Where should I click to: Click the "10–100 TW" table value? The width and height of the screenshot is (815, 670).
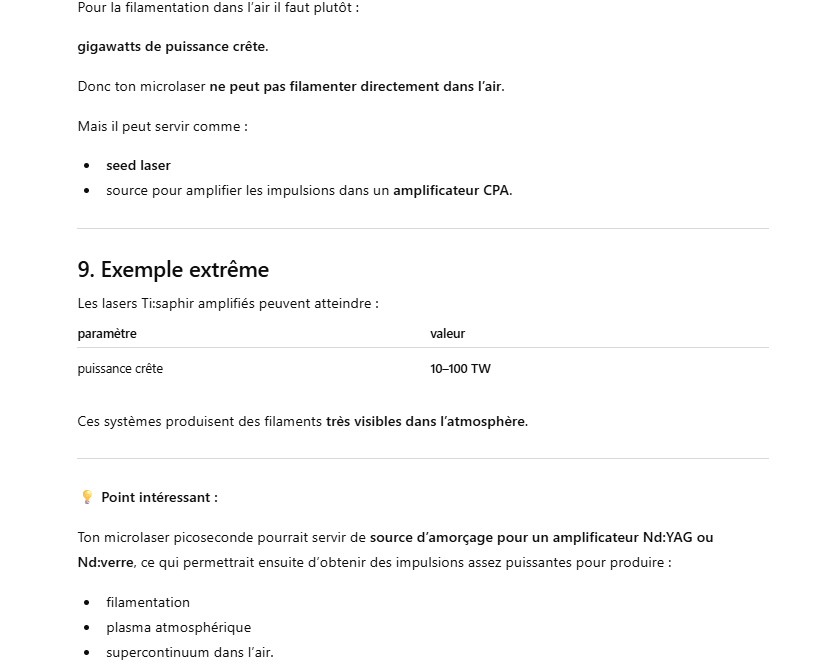[x=460, y=368]
